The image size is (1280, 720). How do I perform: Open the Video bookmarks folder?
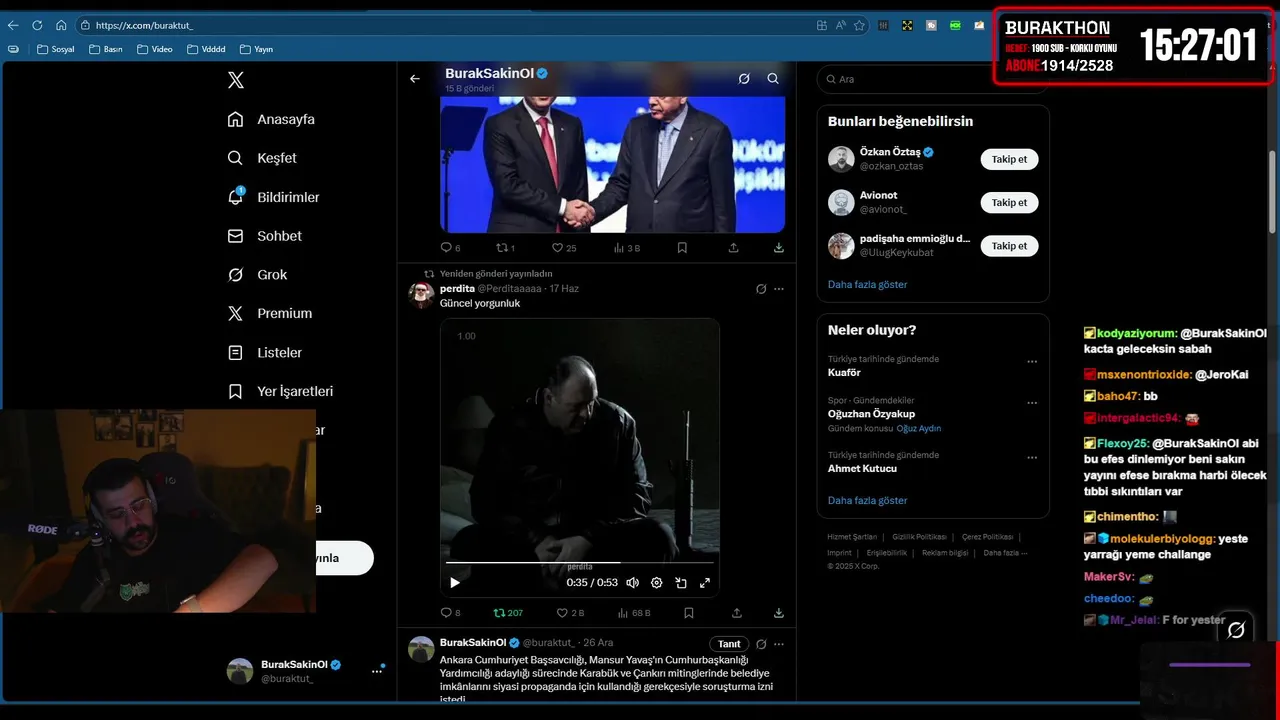point(155,49)
